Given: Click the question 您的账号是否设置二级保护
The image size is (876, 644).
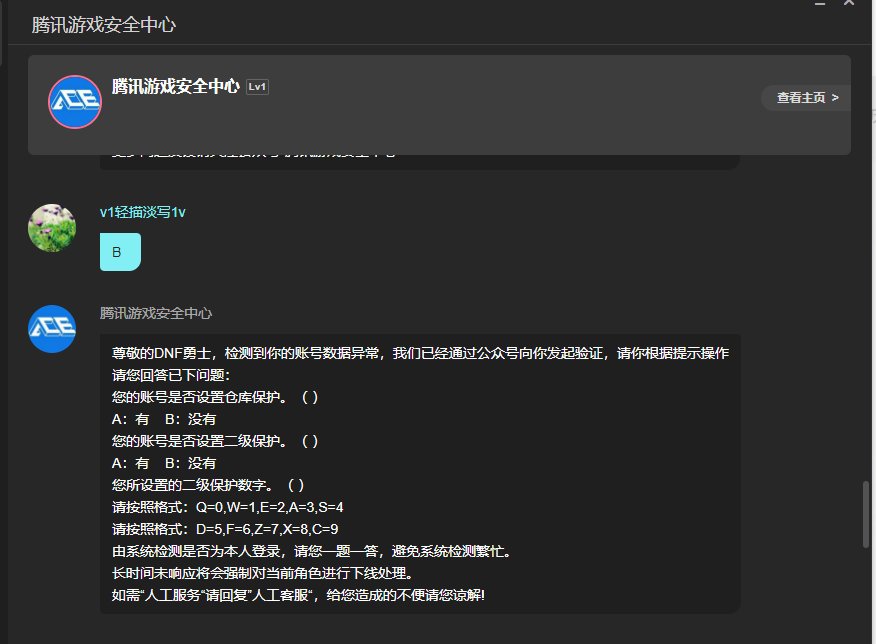Looking at the screenshot, I should point(215,441).
